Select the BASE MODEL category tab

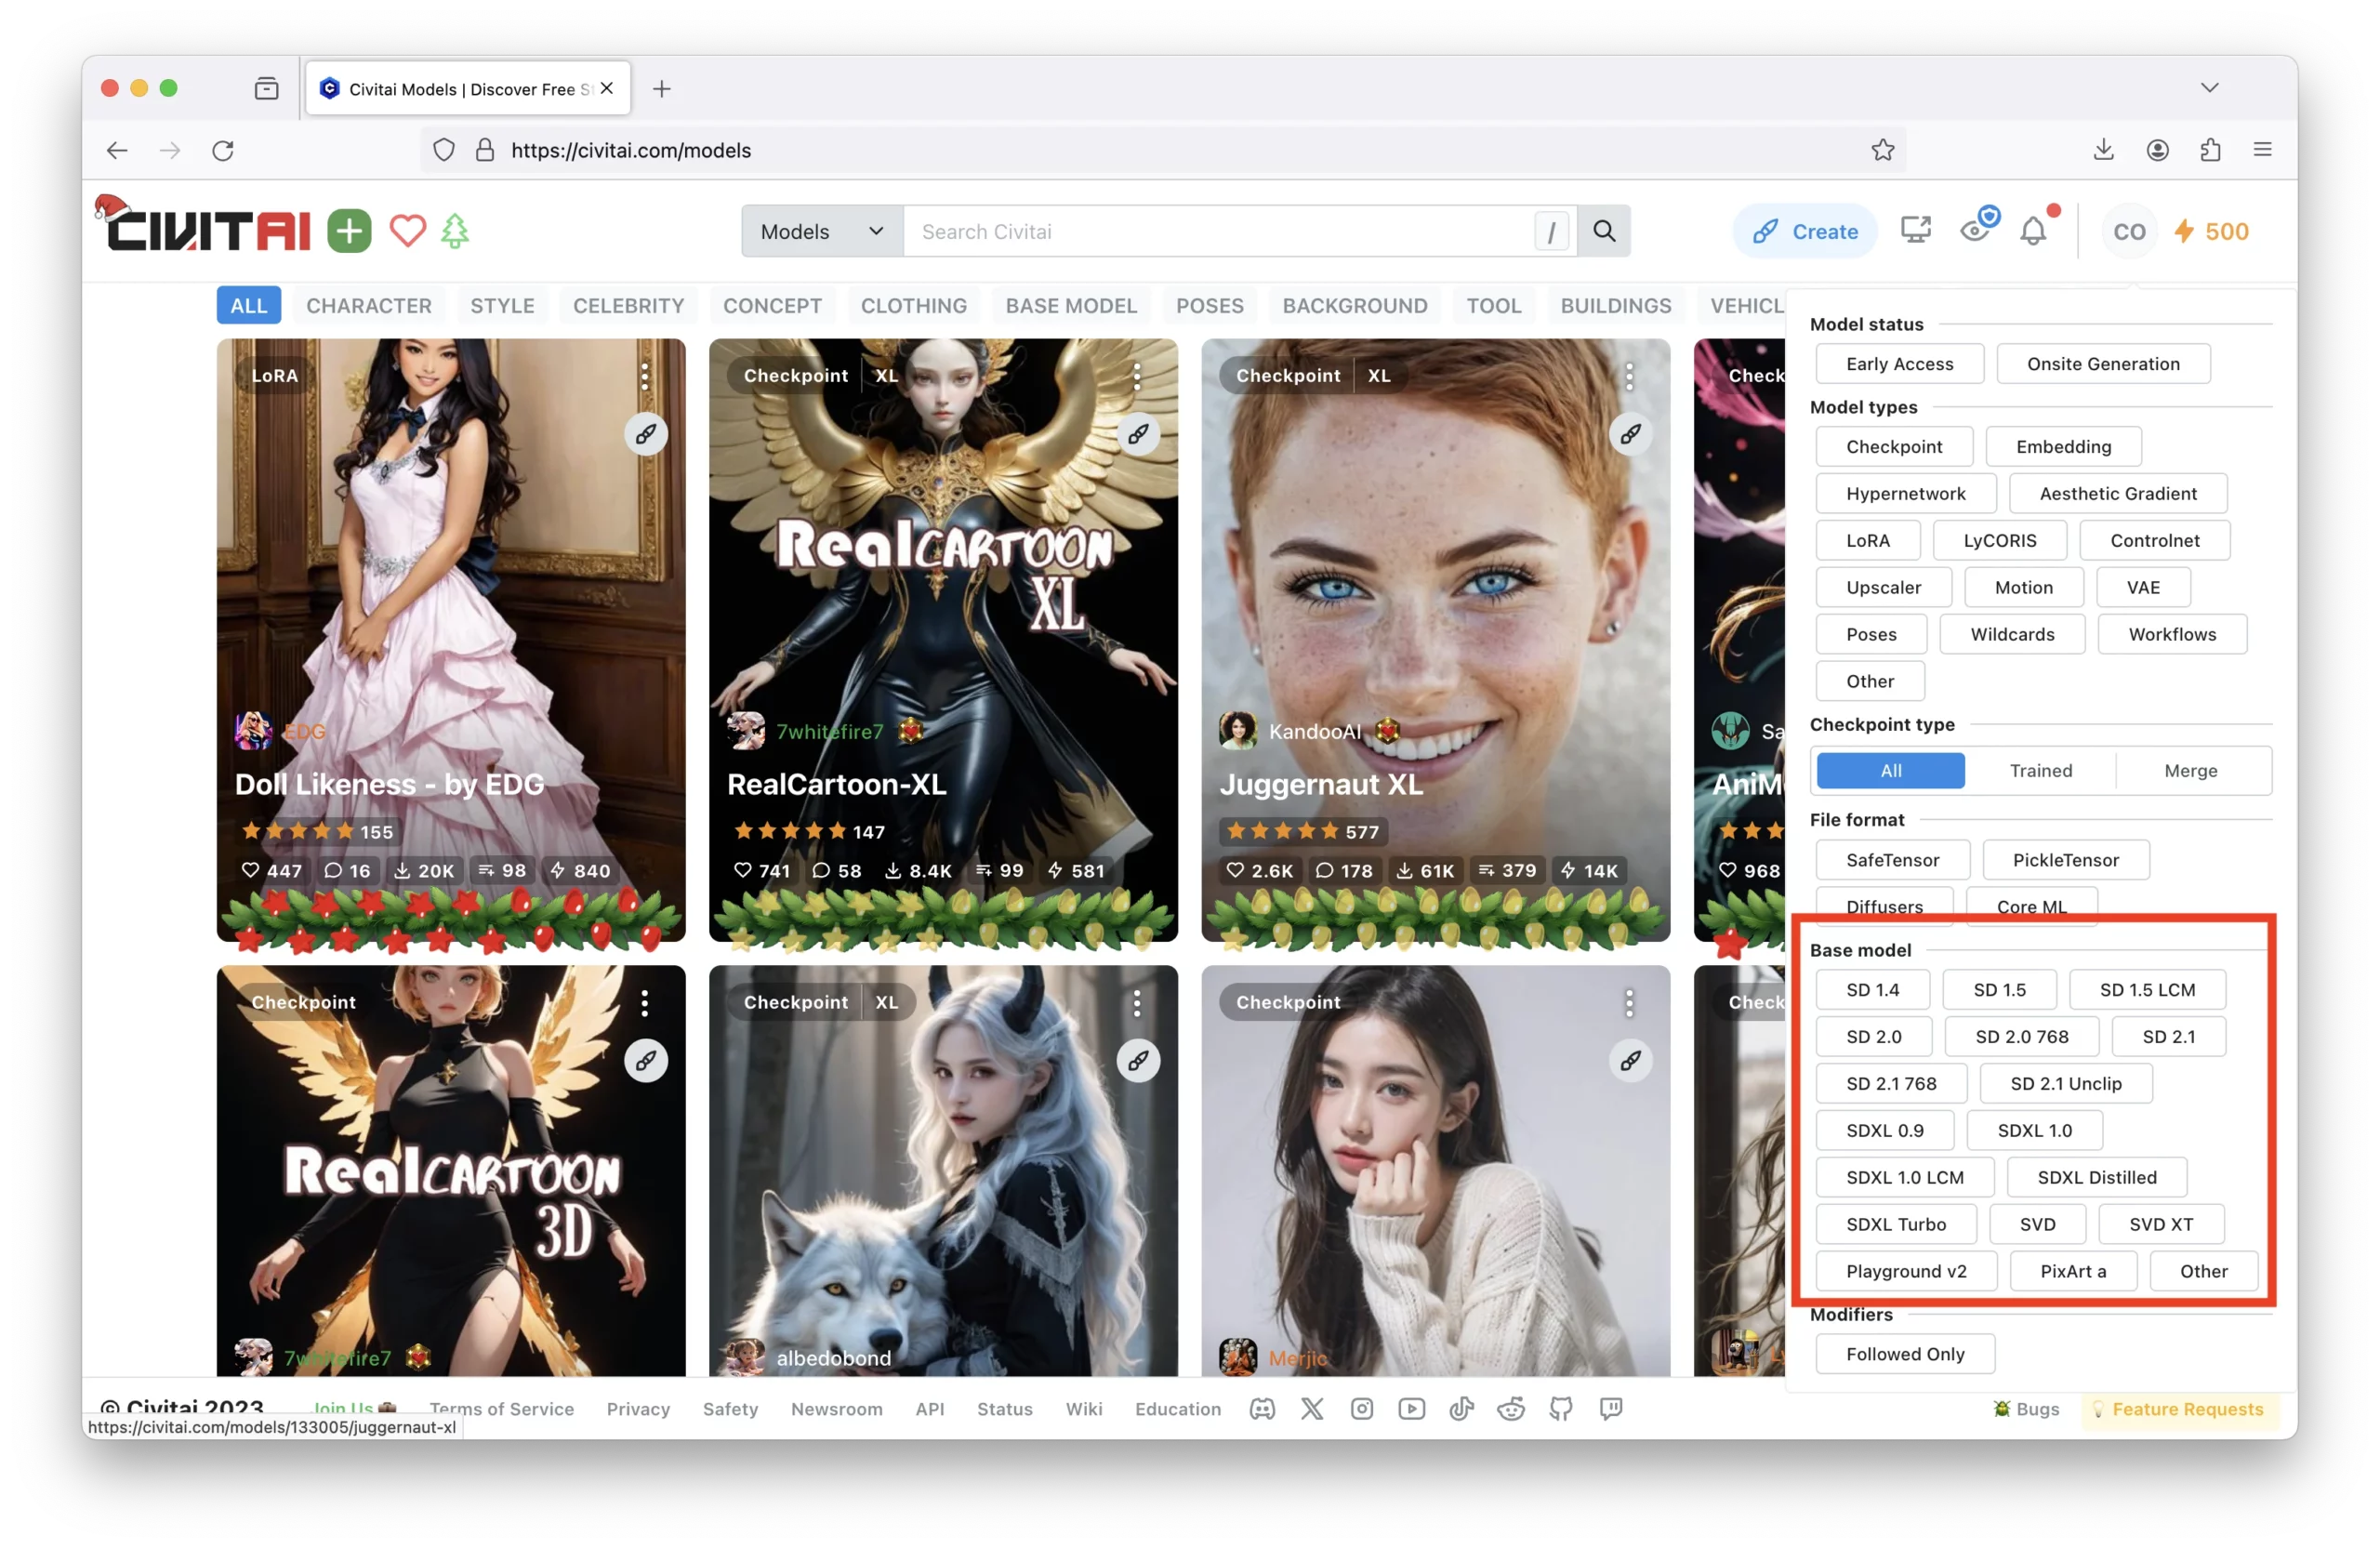pyautogui.click(x=1071, y=306)
